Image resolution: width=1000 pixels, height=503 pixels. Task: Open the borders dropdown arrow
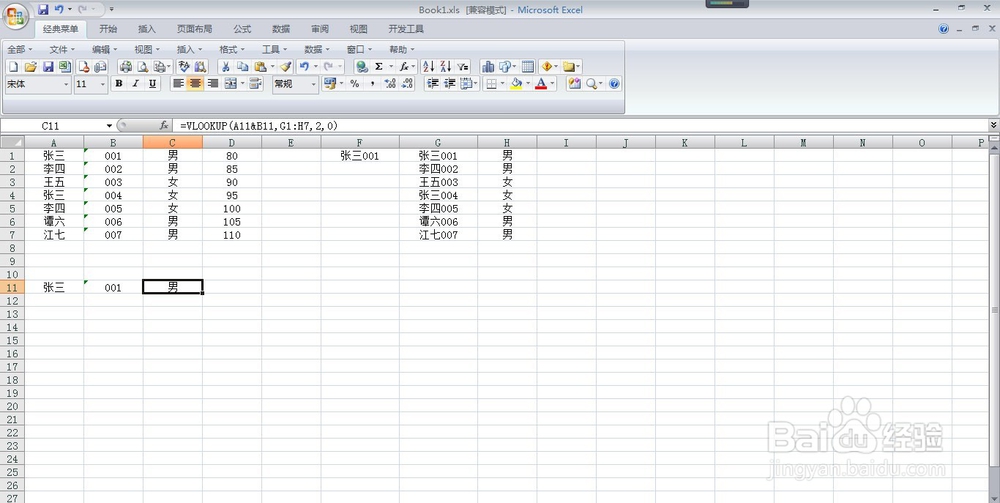coord(502,84)
